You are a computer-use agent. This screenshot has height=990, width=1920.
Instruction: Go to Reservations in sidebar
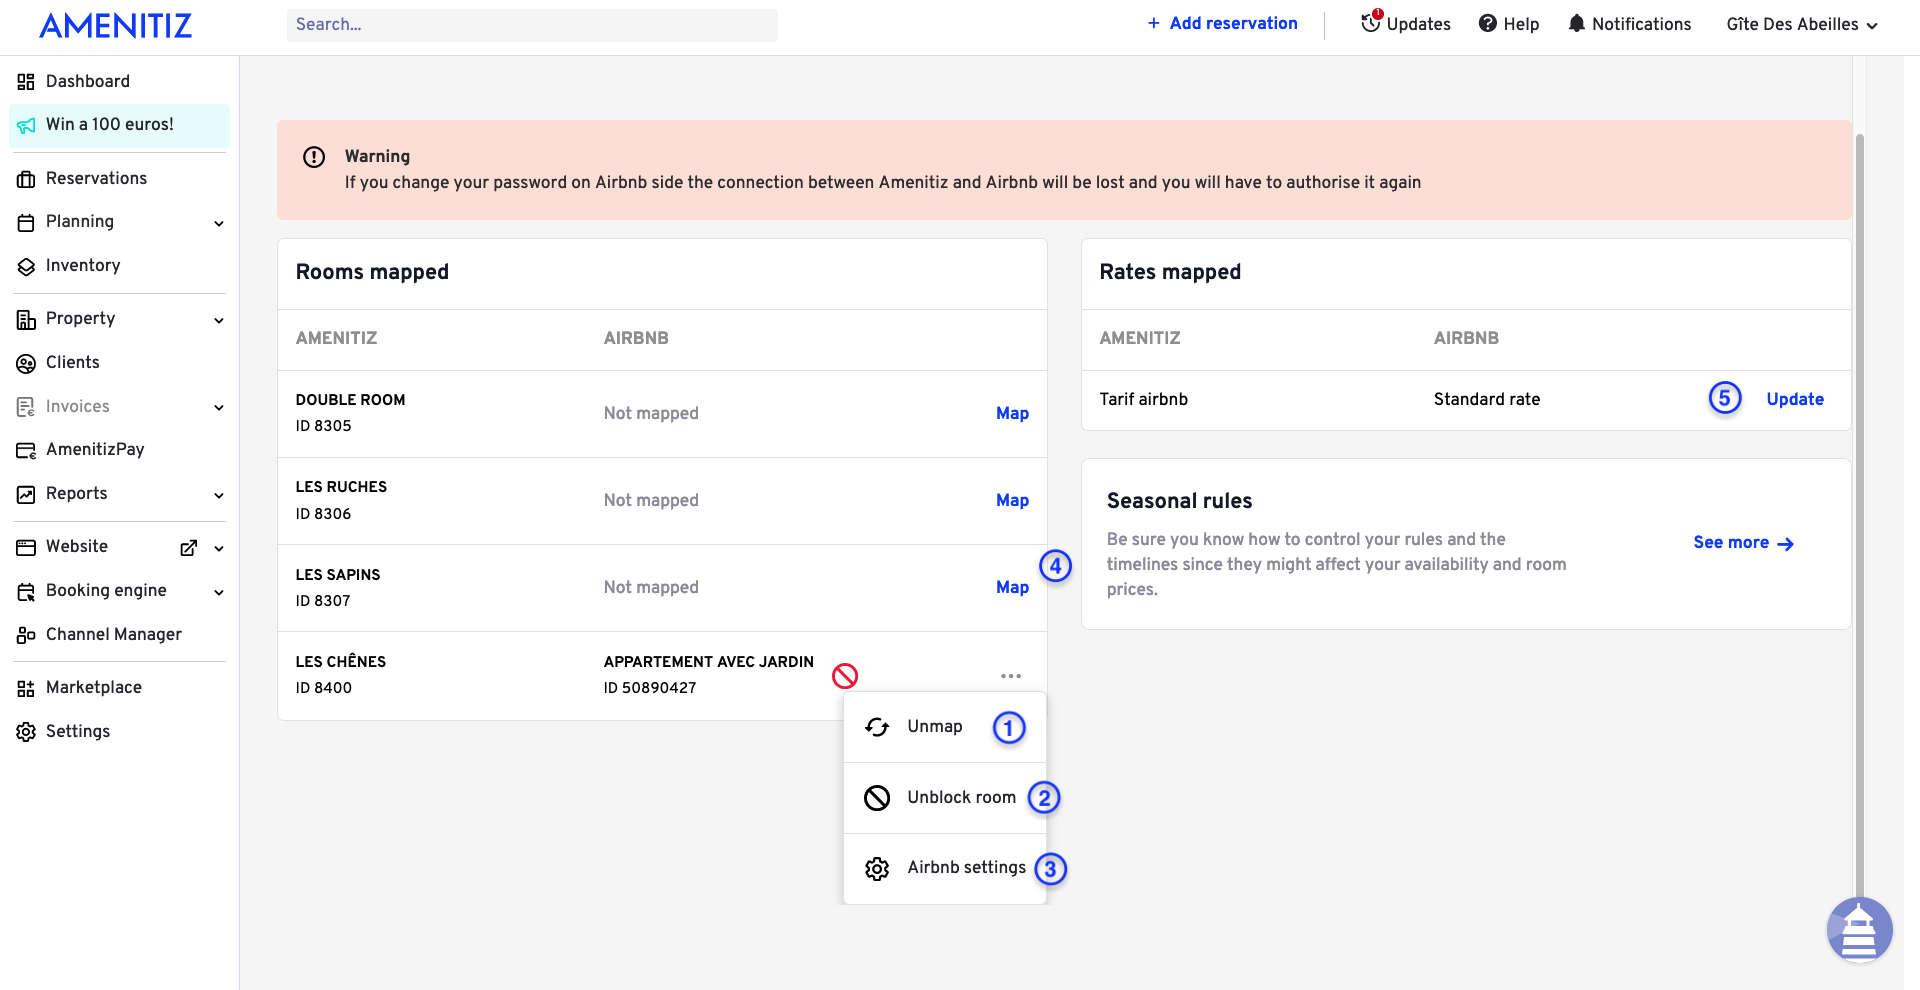pos(96,178)
